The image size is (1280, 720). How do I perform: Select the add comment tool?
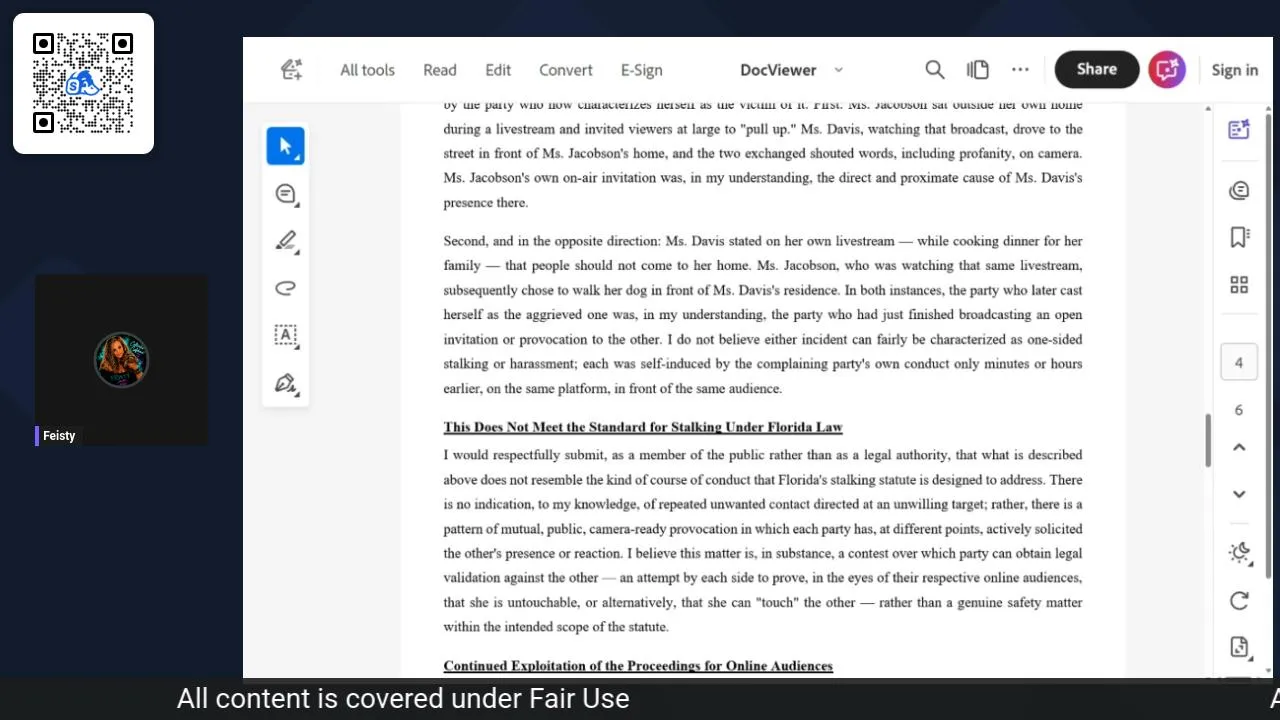pos(286,194)
